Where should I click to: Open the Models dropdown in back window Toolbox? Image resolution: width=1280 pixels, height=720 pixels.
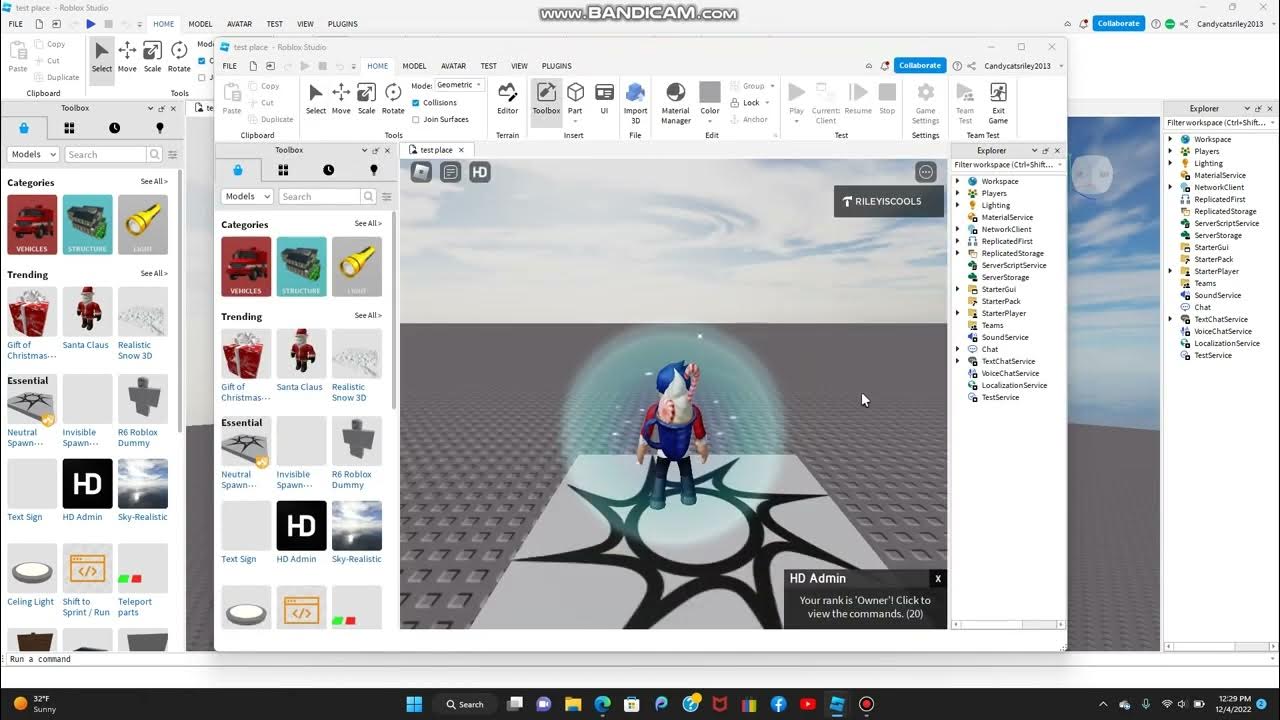click(x=33, y=154)
